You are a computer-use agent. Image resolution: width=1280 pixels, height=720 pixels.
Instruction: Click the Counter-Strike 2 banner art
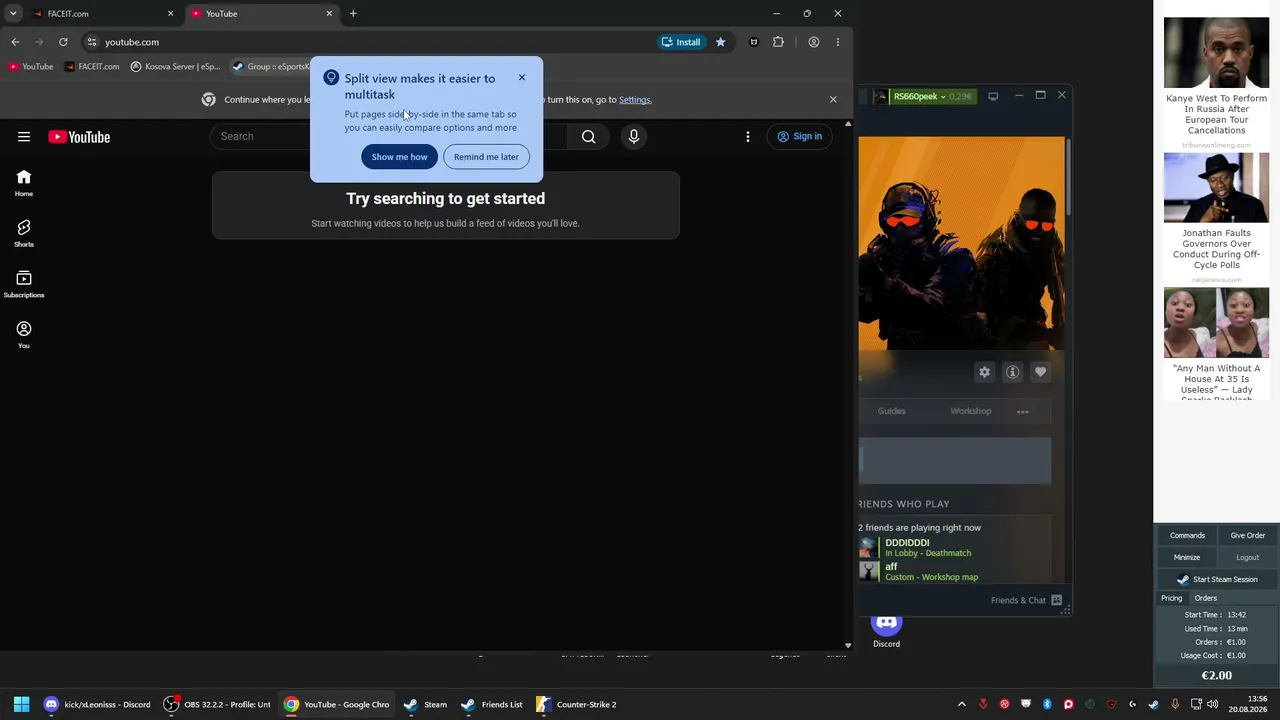962,243
